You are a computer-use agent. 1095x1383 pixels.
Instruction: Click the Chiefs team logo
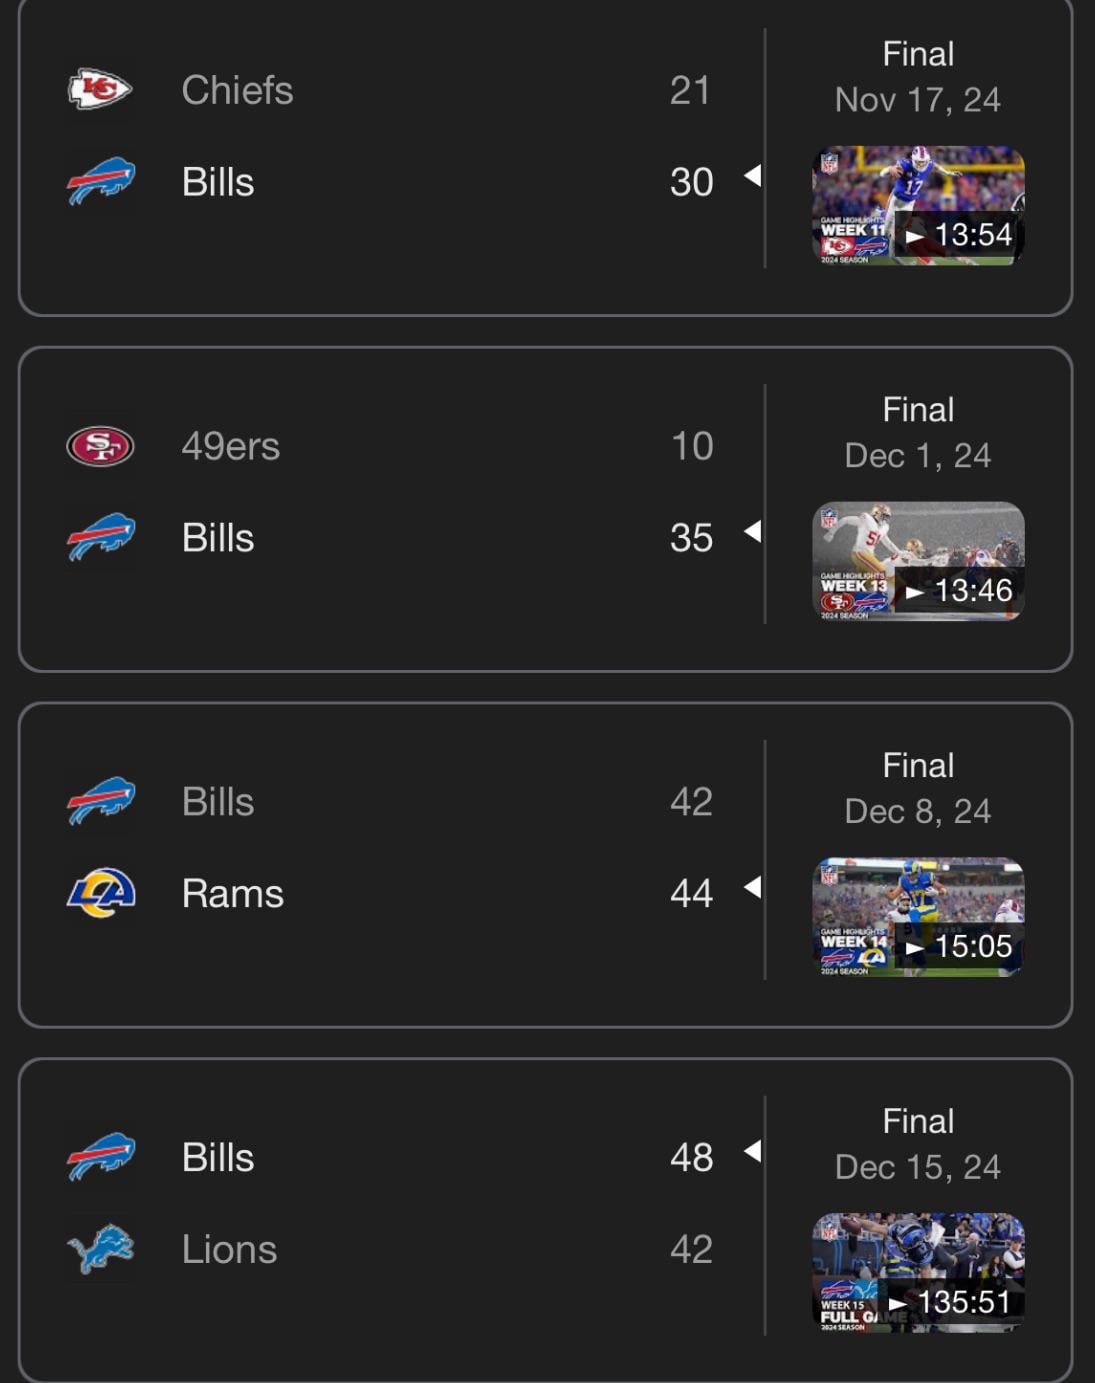click(100, 90)
